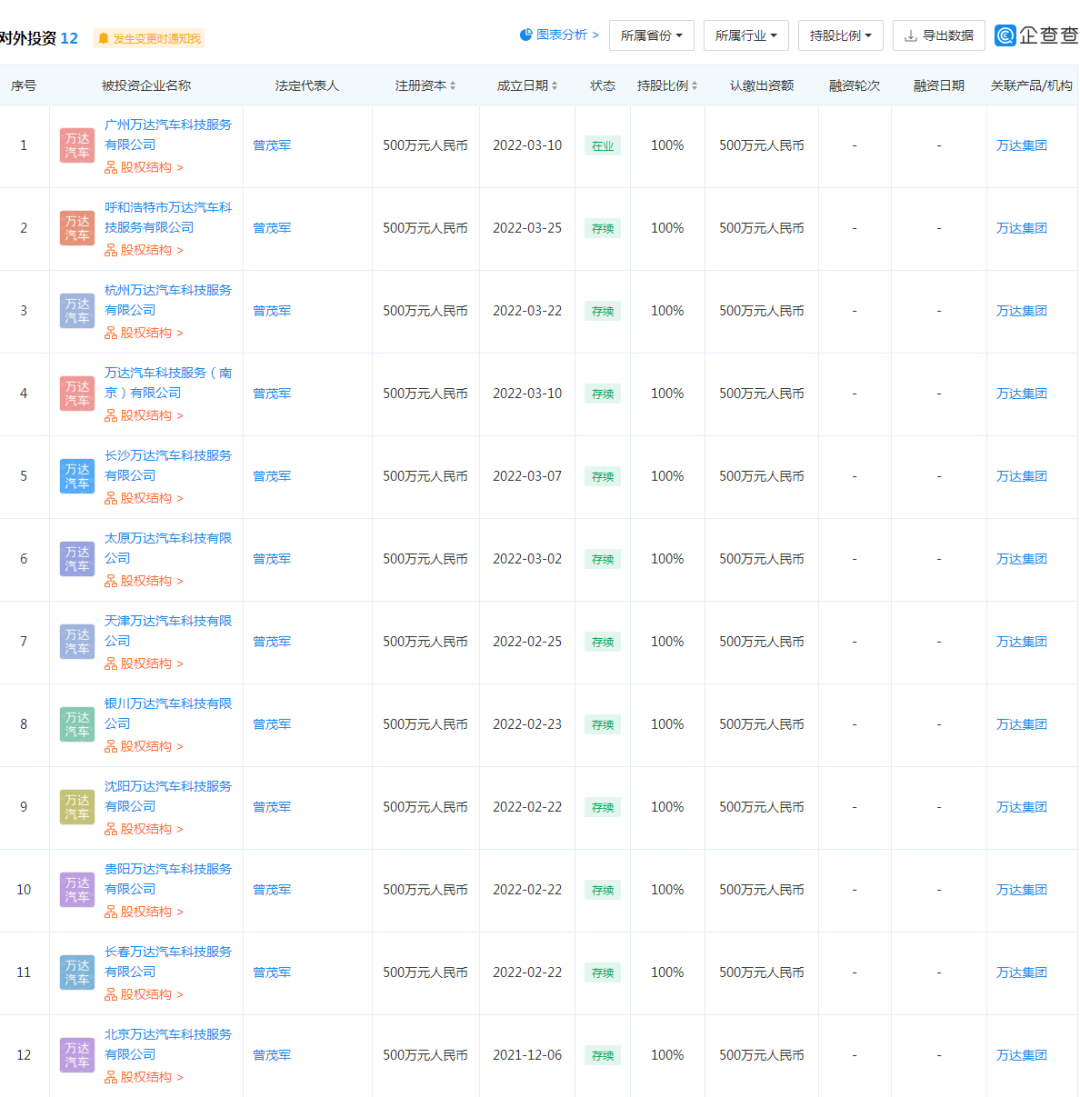
Task: Open 广州万达汽车科技服务有限公司 company link
Action: point(168,134)
